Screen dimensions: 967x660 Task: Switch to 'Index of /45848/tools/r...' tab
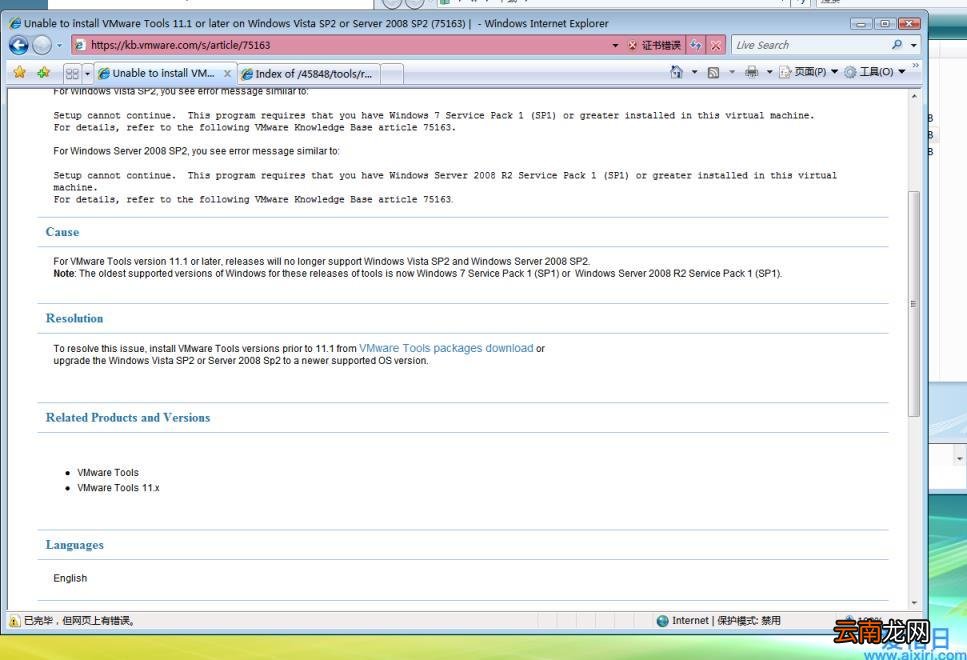pyautogui.click(x=308, y=74)
